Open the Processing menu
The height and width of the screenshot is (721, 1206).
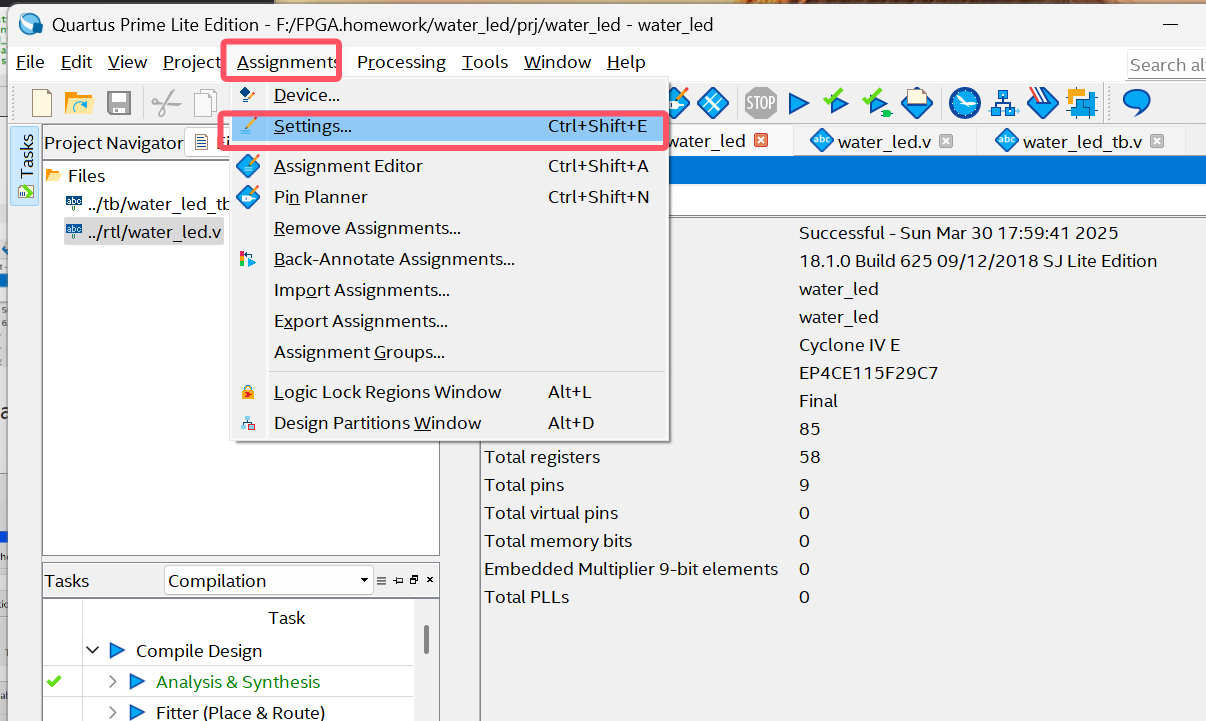click(401, 62)
